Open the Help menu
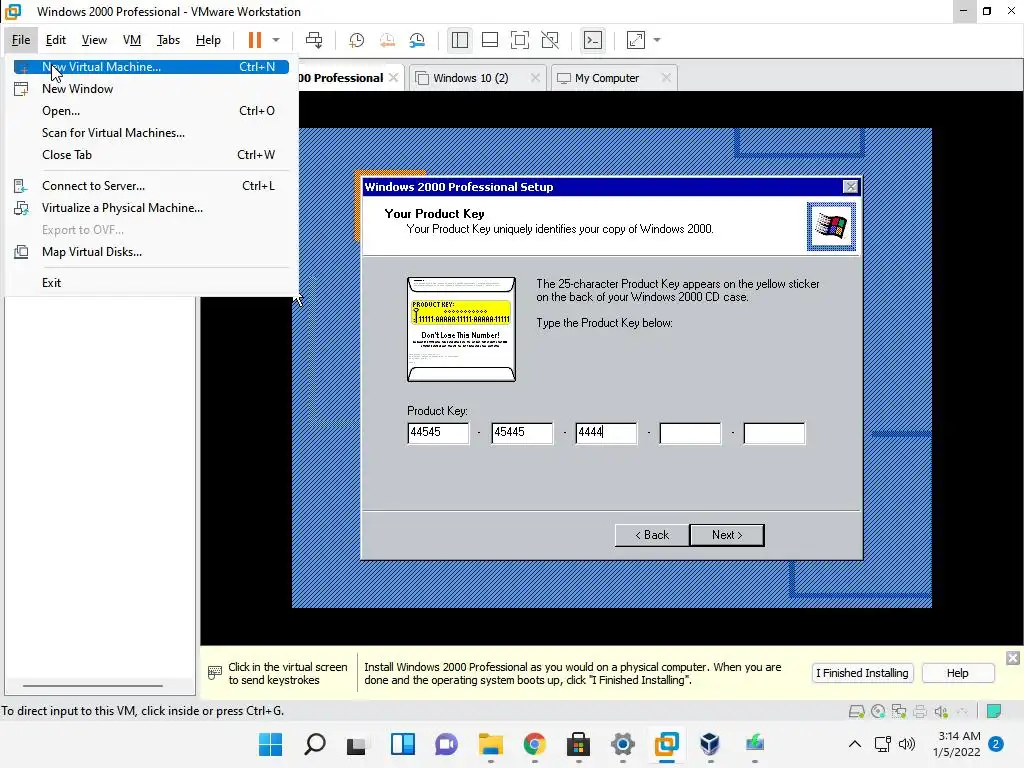This screenshot has height=768, width=1024. coord(208,40)
